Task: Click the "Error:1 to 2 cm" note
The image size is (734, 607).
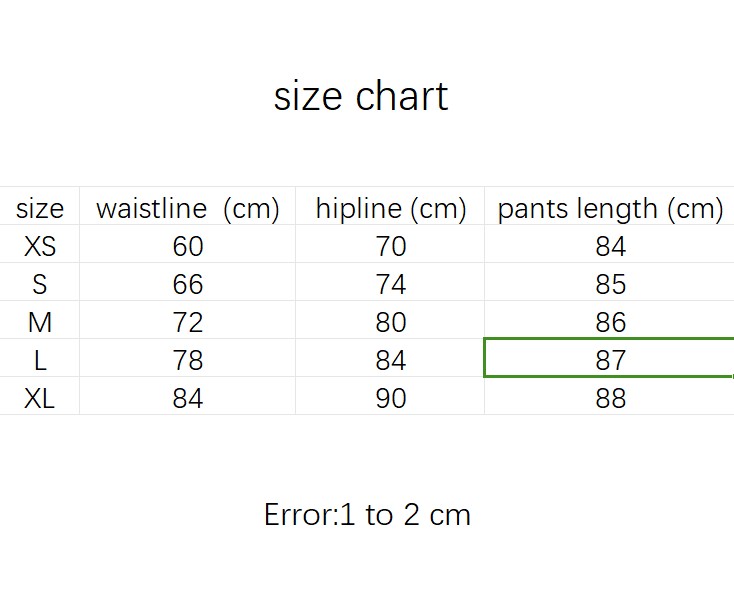Action: tap(367, 514)
